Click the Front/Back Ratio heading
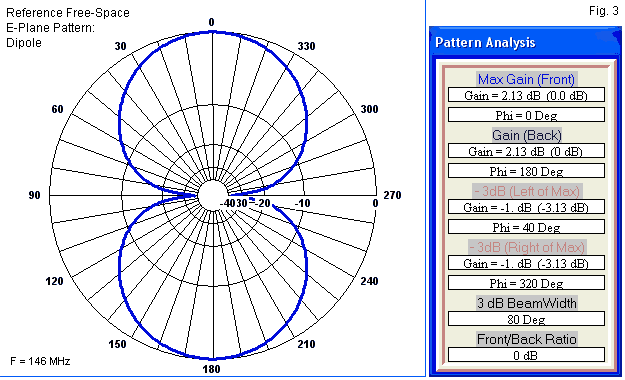This screenshot has width=625, height=380. 527,339
